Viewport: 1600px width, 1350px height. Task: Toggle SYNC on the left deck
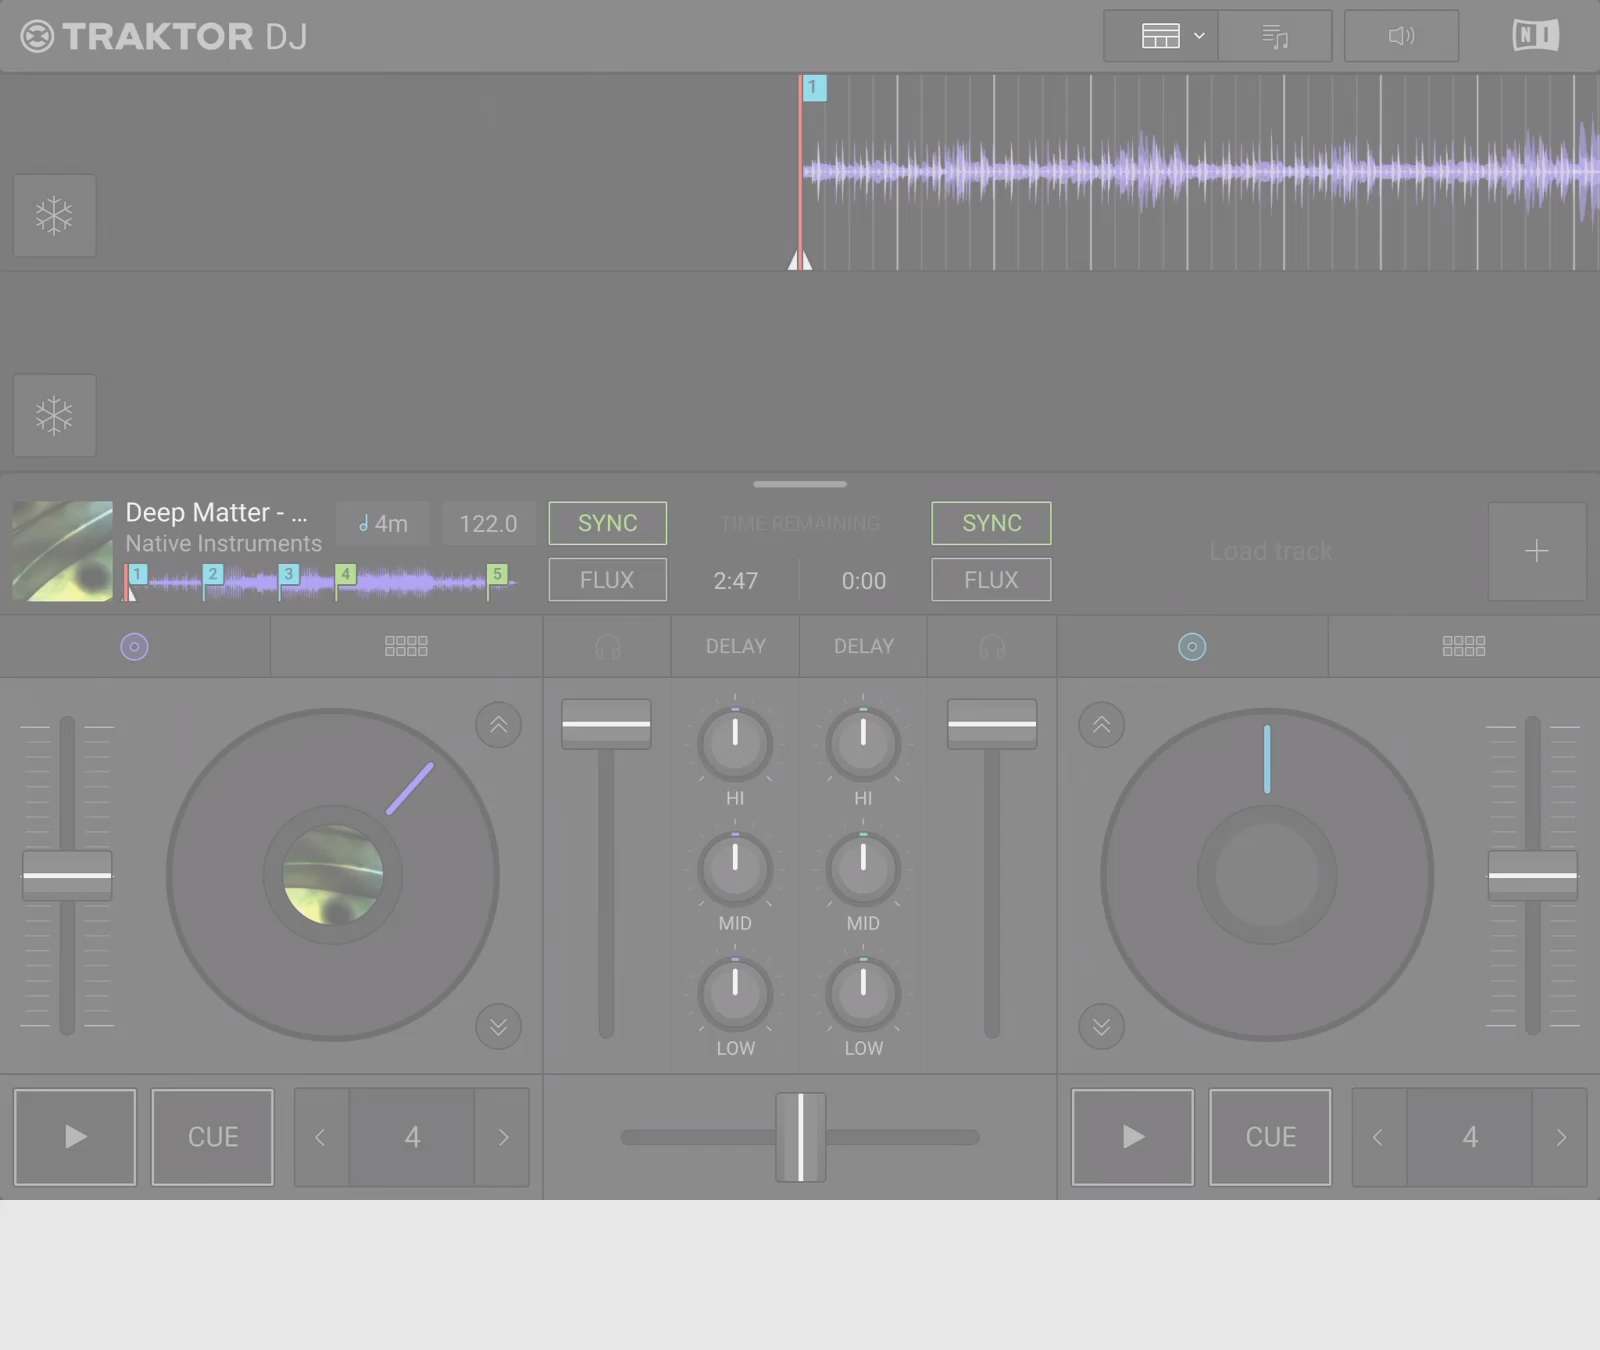click(608, 523)
